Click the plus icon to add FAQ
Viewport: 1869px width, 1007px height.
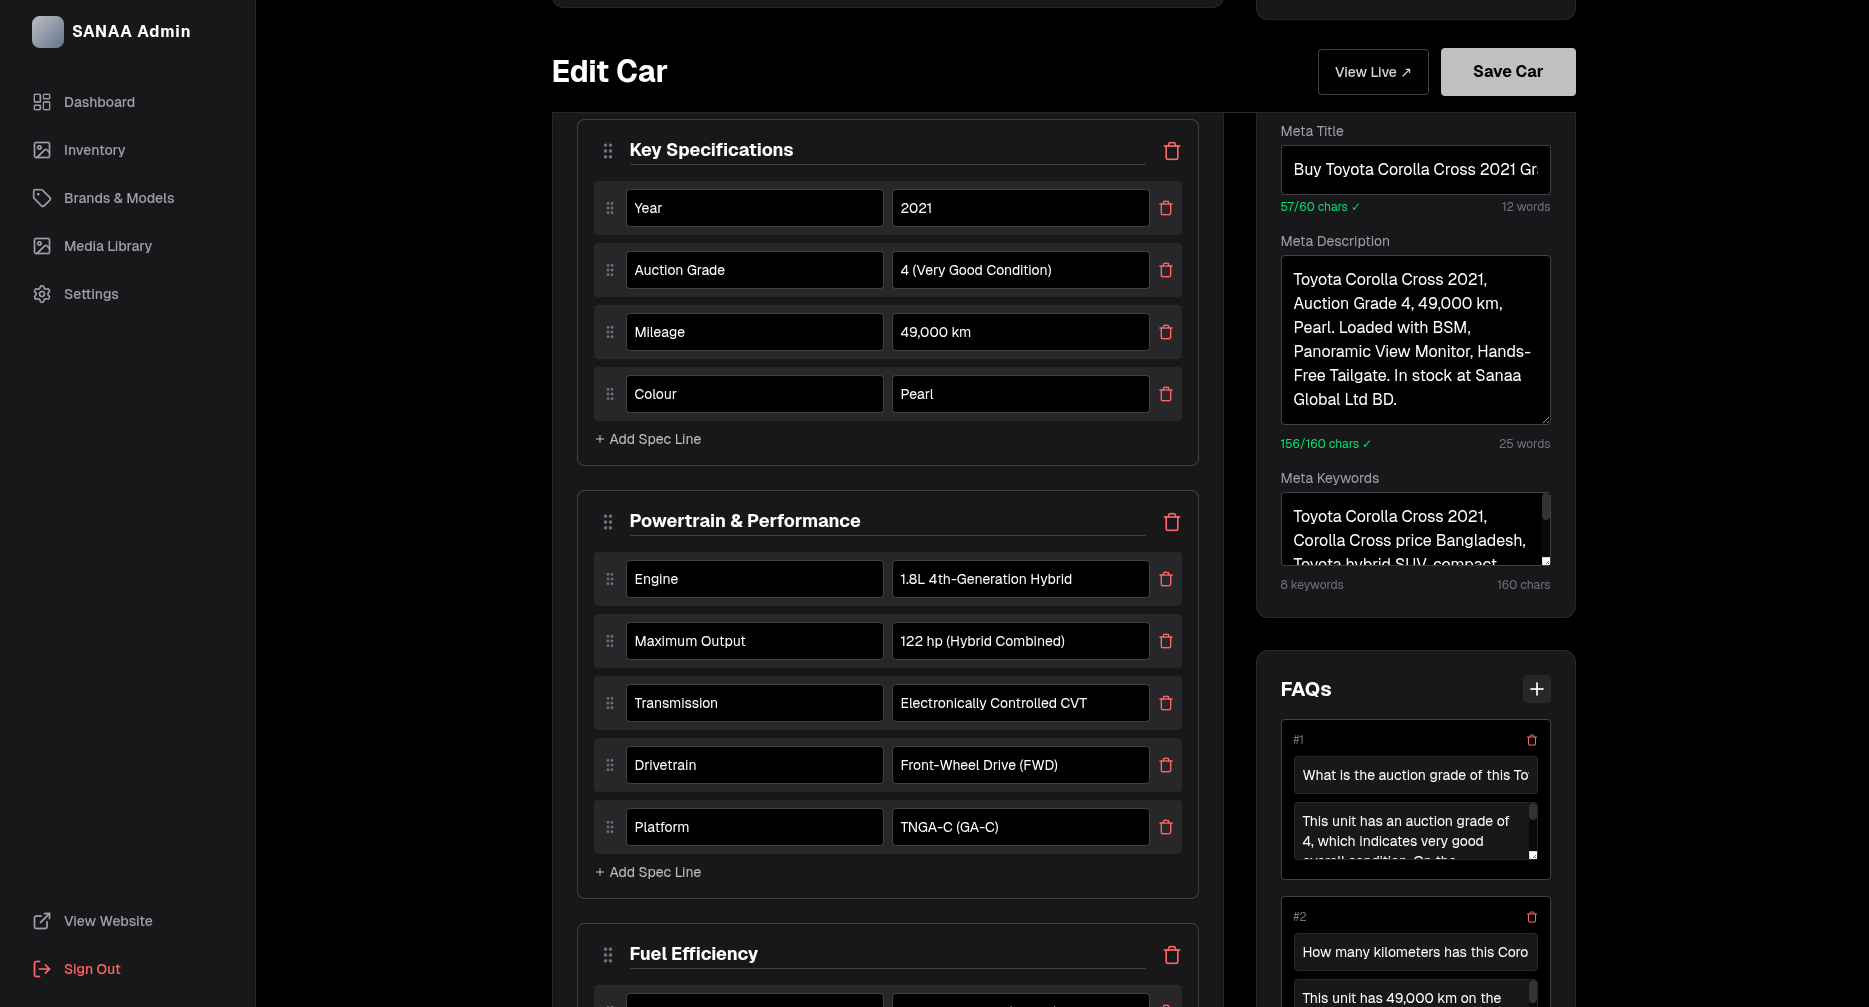point(1536,689)
